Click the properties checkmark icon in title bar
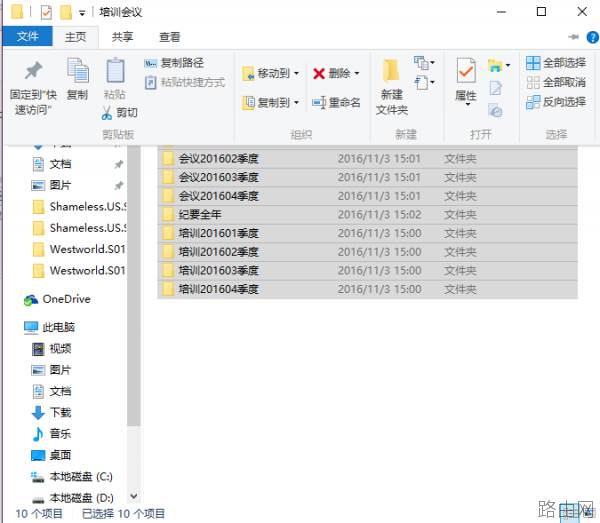Viewport: 600px width, 523px height. click(x=46, y=12)
